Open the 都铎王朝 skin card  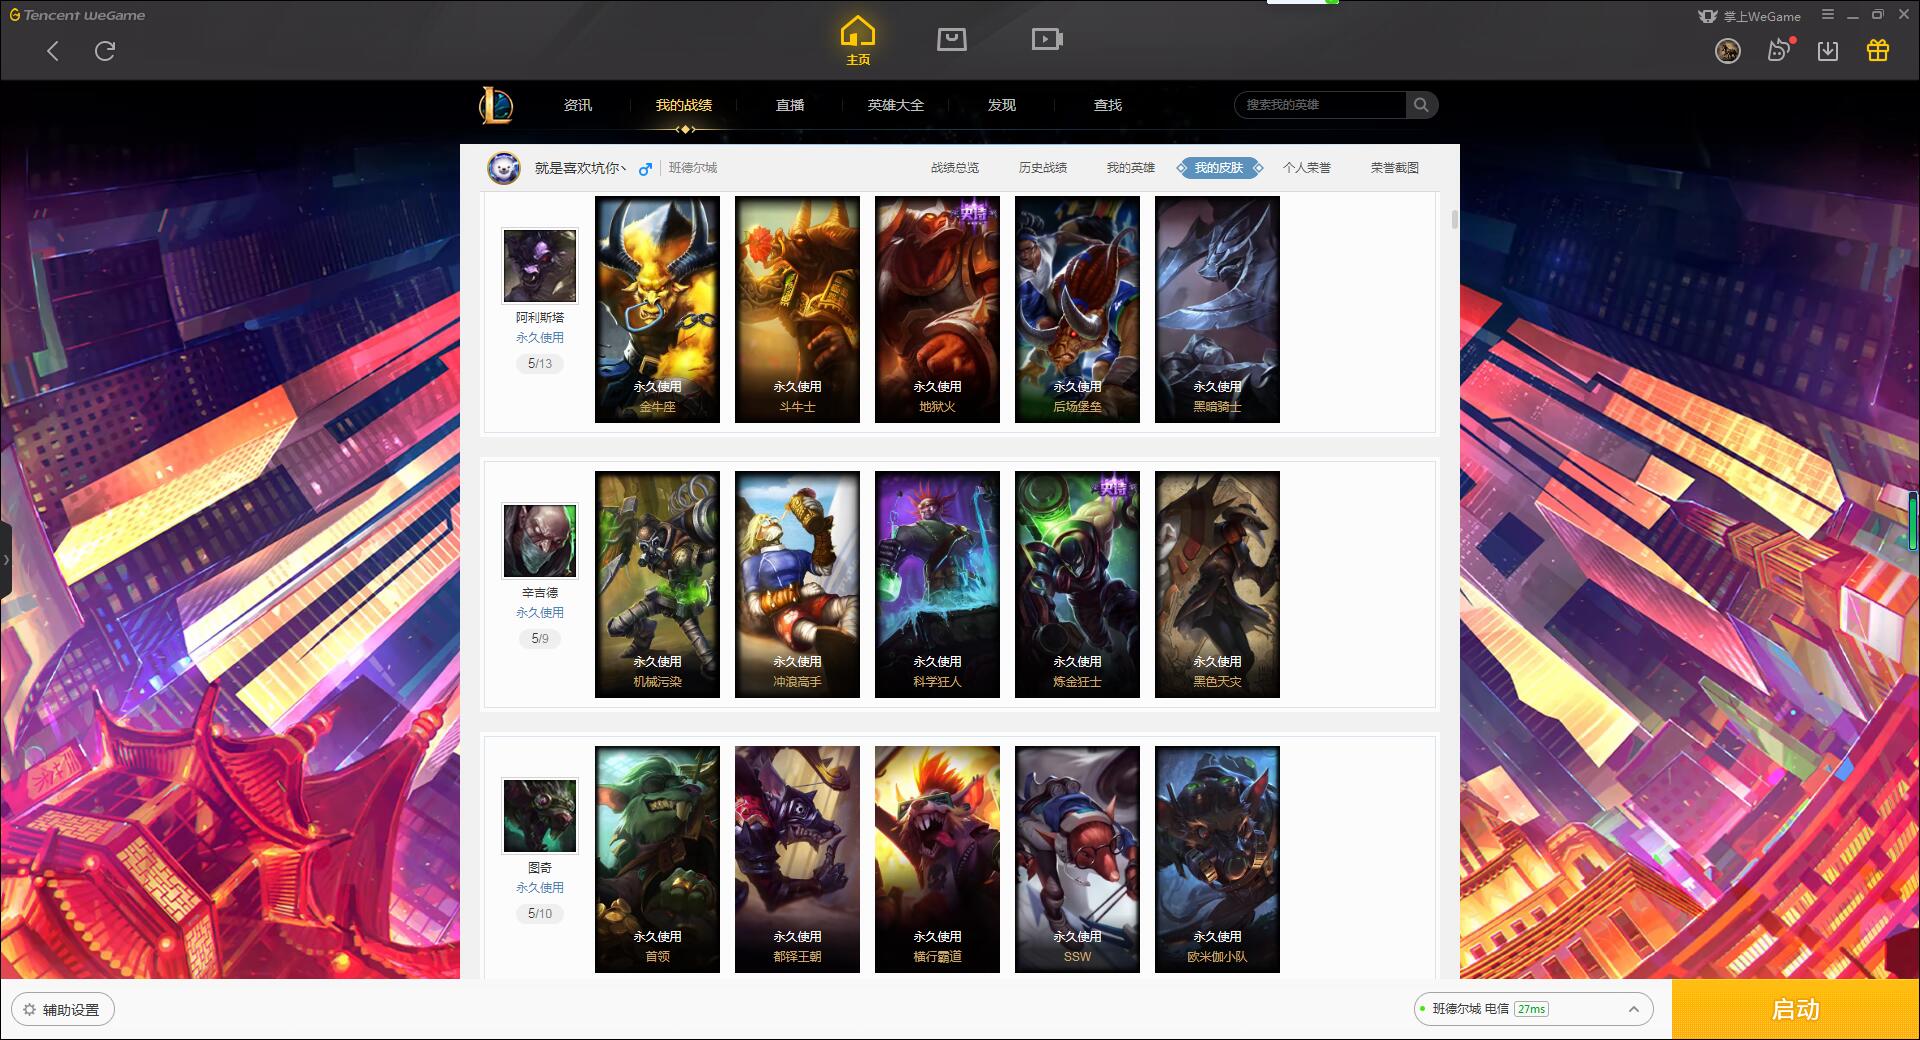point(797,859)
